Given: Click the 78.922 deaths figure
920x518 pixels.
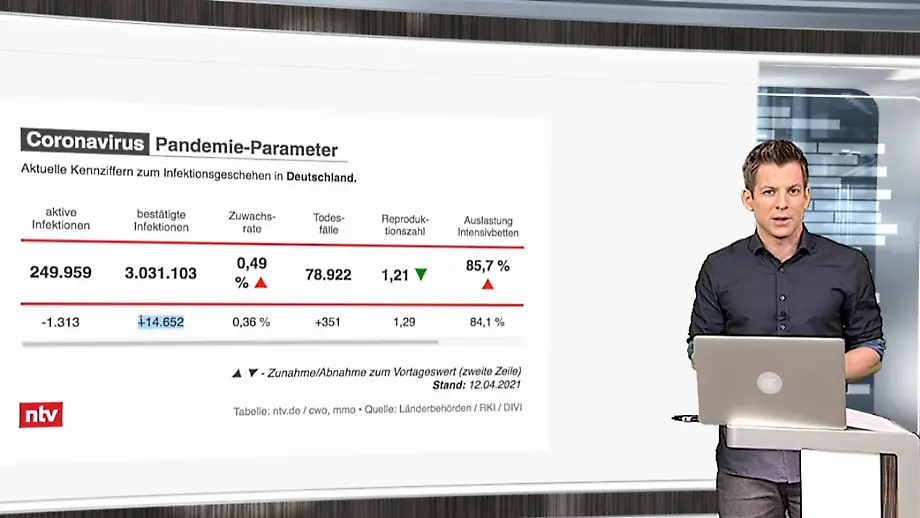Looking at the screenshot, I should [x=328, y=274].
